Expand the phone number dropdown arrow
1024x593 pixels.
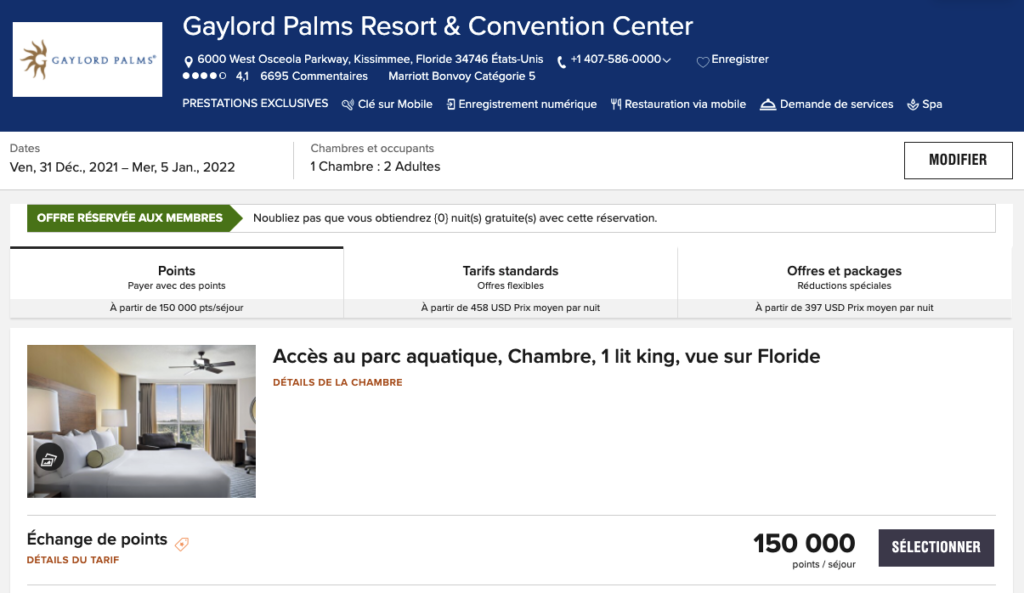click(x=667, y=60)
